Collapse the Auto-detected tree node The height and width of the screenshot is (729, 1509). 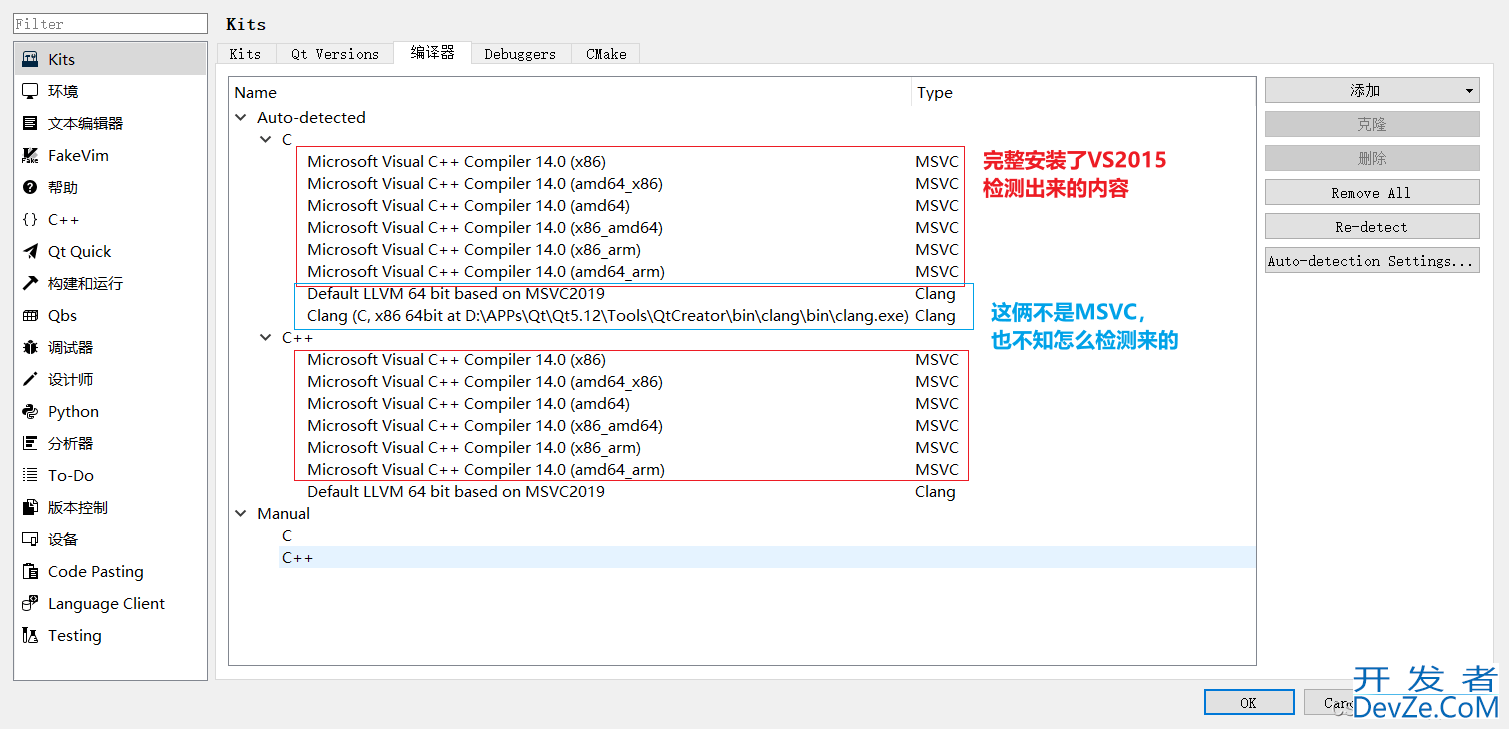click(241, 118)
